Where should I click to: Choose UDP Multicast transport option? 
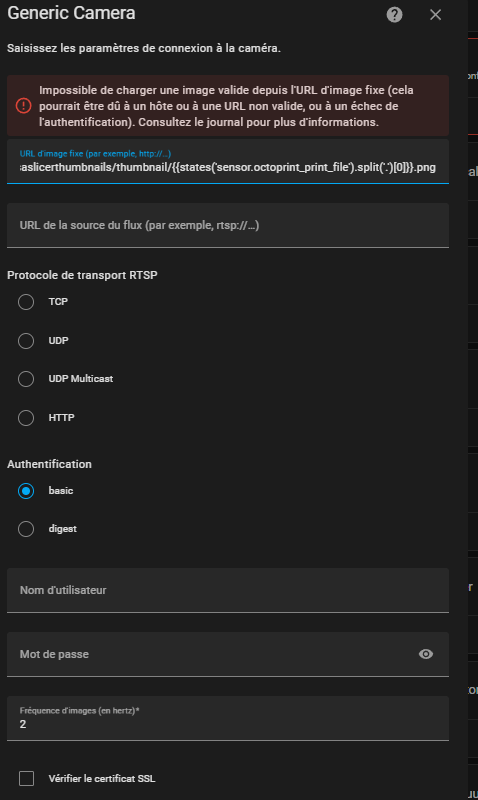click(26, 379)
